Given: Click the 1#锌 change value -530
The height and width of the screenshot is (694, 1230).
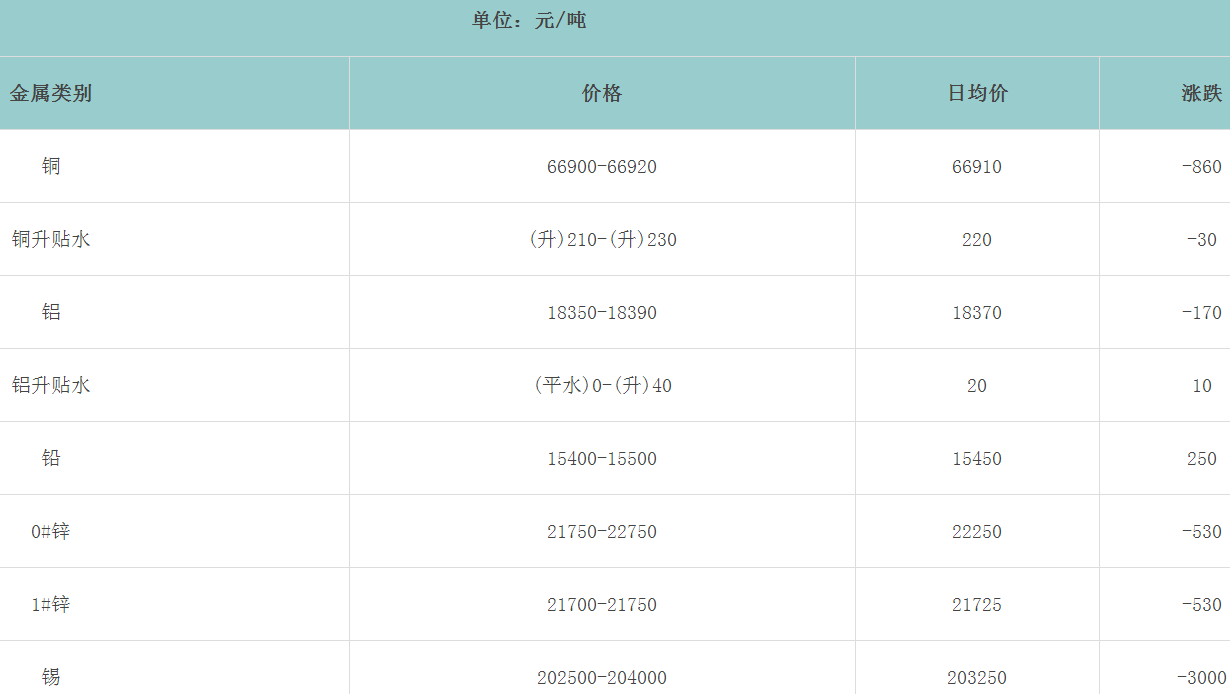Looking at the screenshot, I should (x=1201, y=605).
